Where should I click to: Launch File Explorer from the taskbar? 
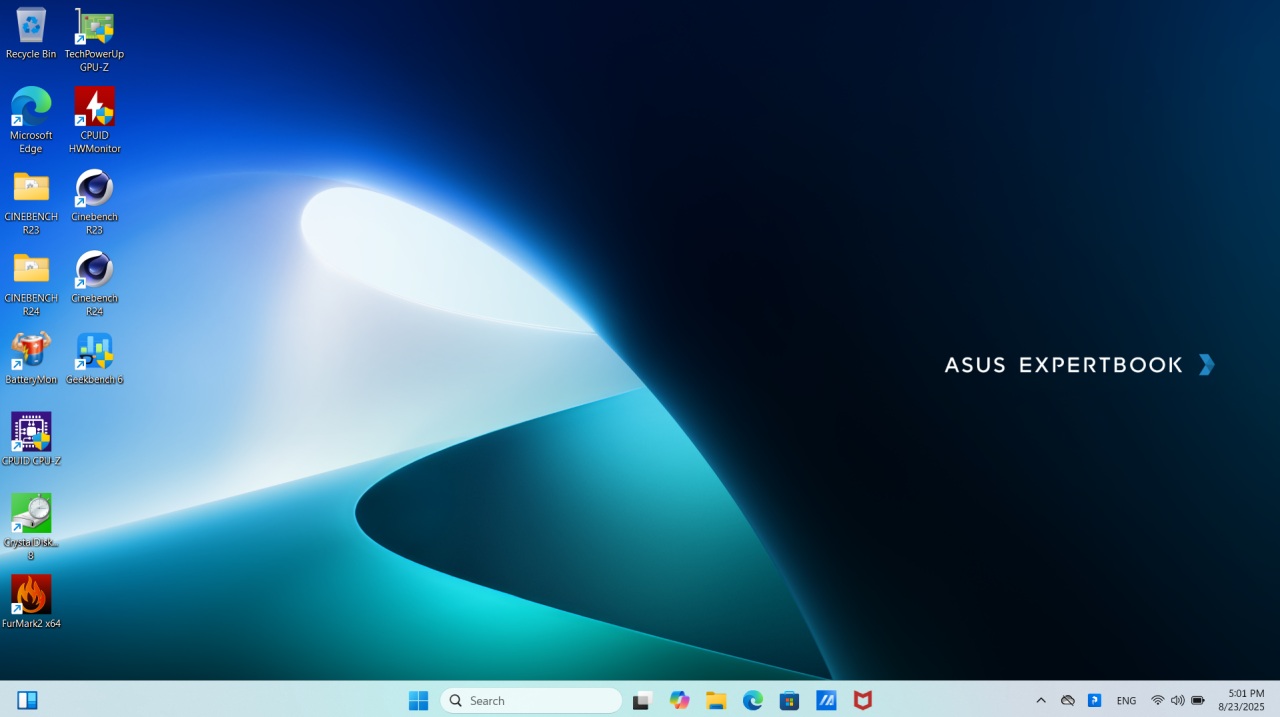716,701
